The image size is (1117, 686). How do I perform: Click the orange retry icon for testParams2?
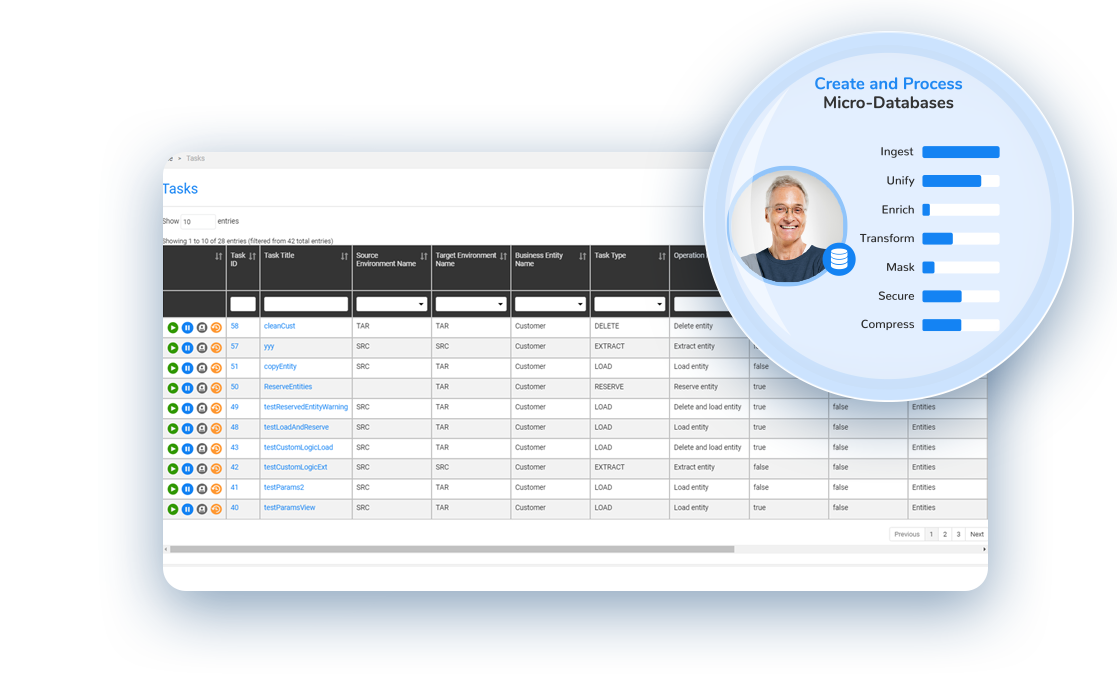pos(215,487)
